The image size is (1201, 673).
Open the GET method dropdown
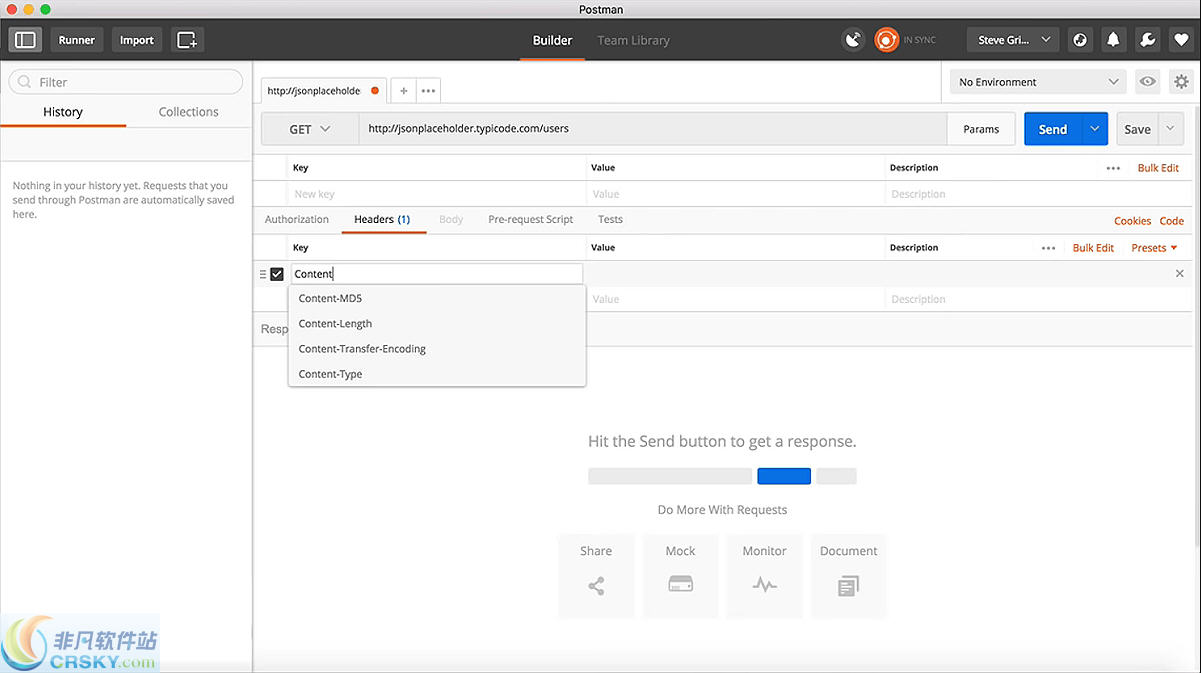click(x=310, y=129)
